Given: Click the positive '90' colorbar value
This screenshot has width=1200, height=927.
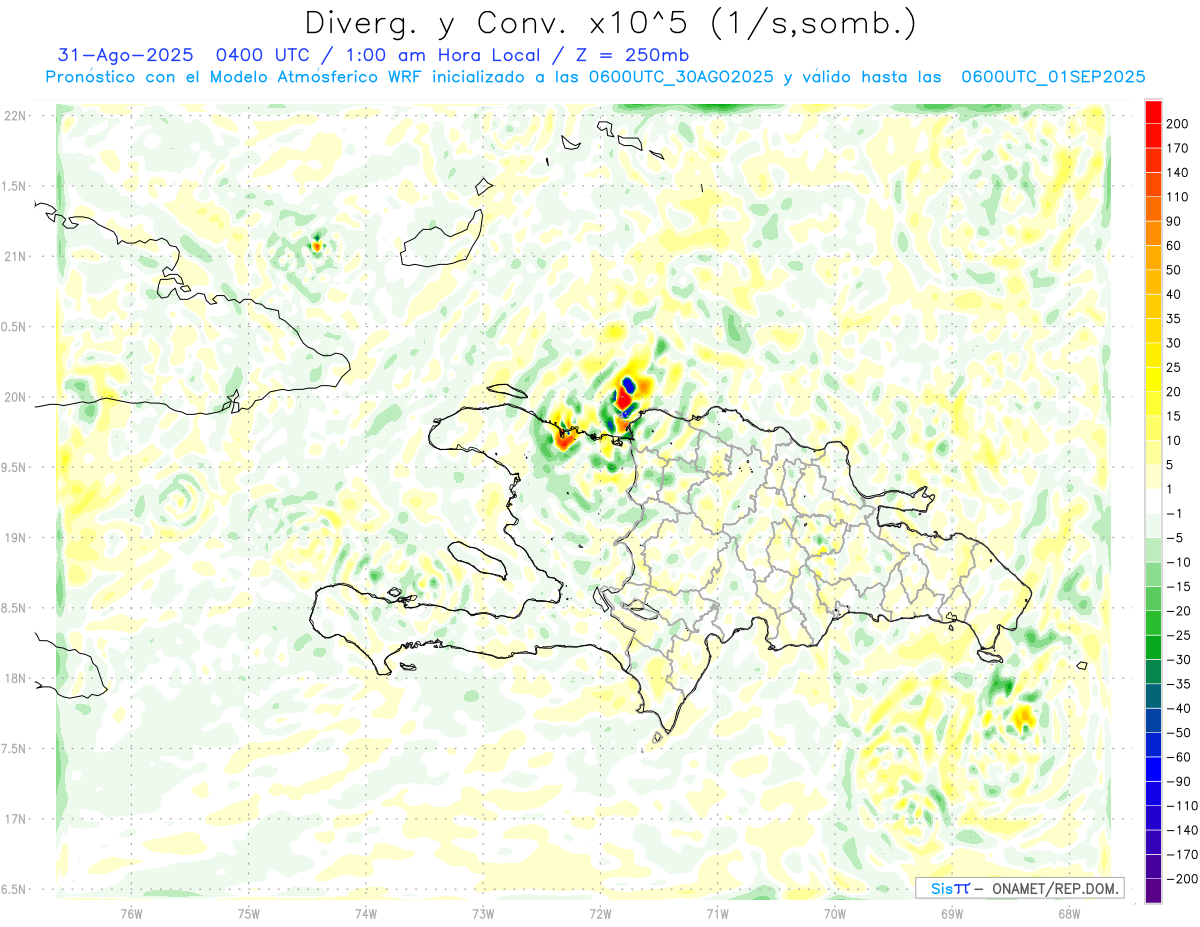Looking at the screenshot, I should coord(1174,221).
